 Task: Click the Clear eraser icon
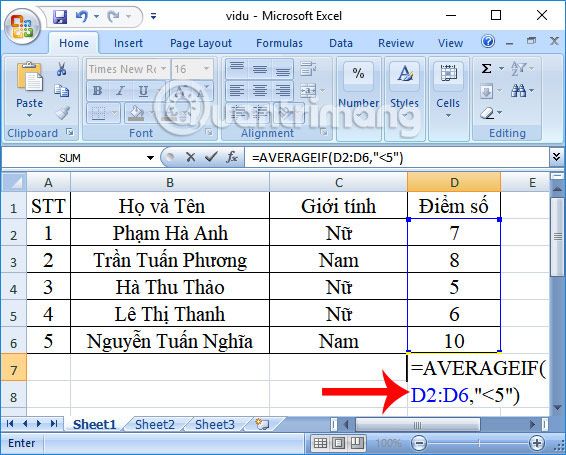click(487, 113)
